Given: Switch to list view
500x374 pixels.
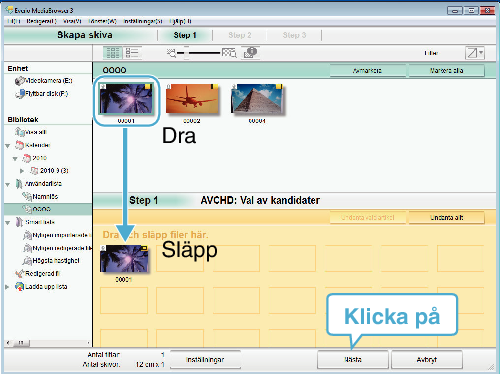Looking at the screenshot, I should (x=132, y=53).
